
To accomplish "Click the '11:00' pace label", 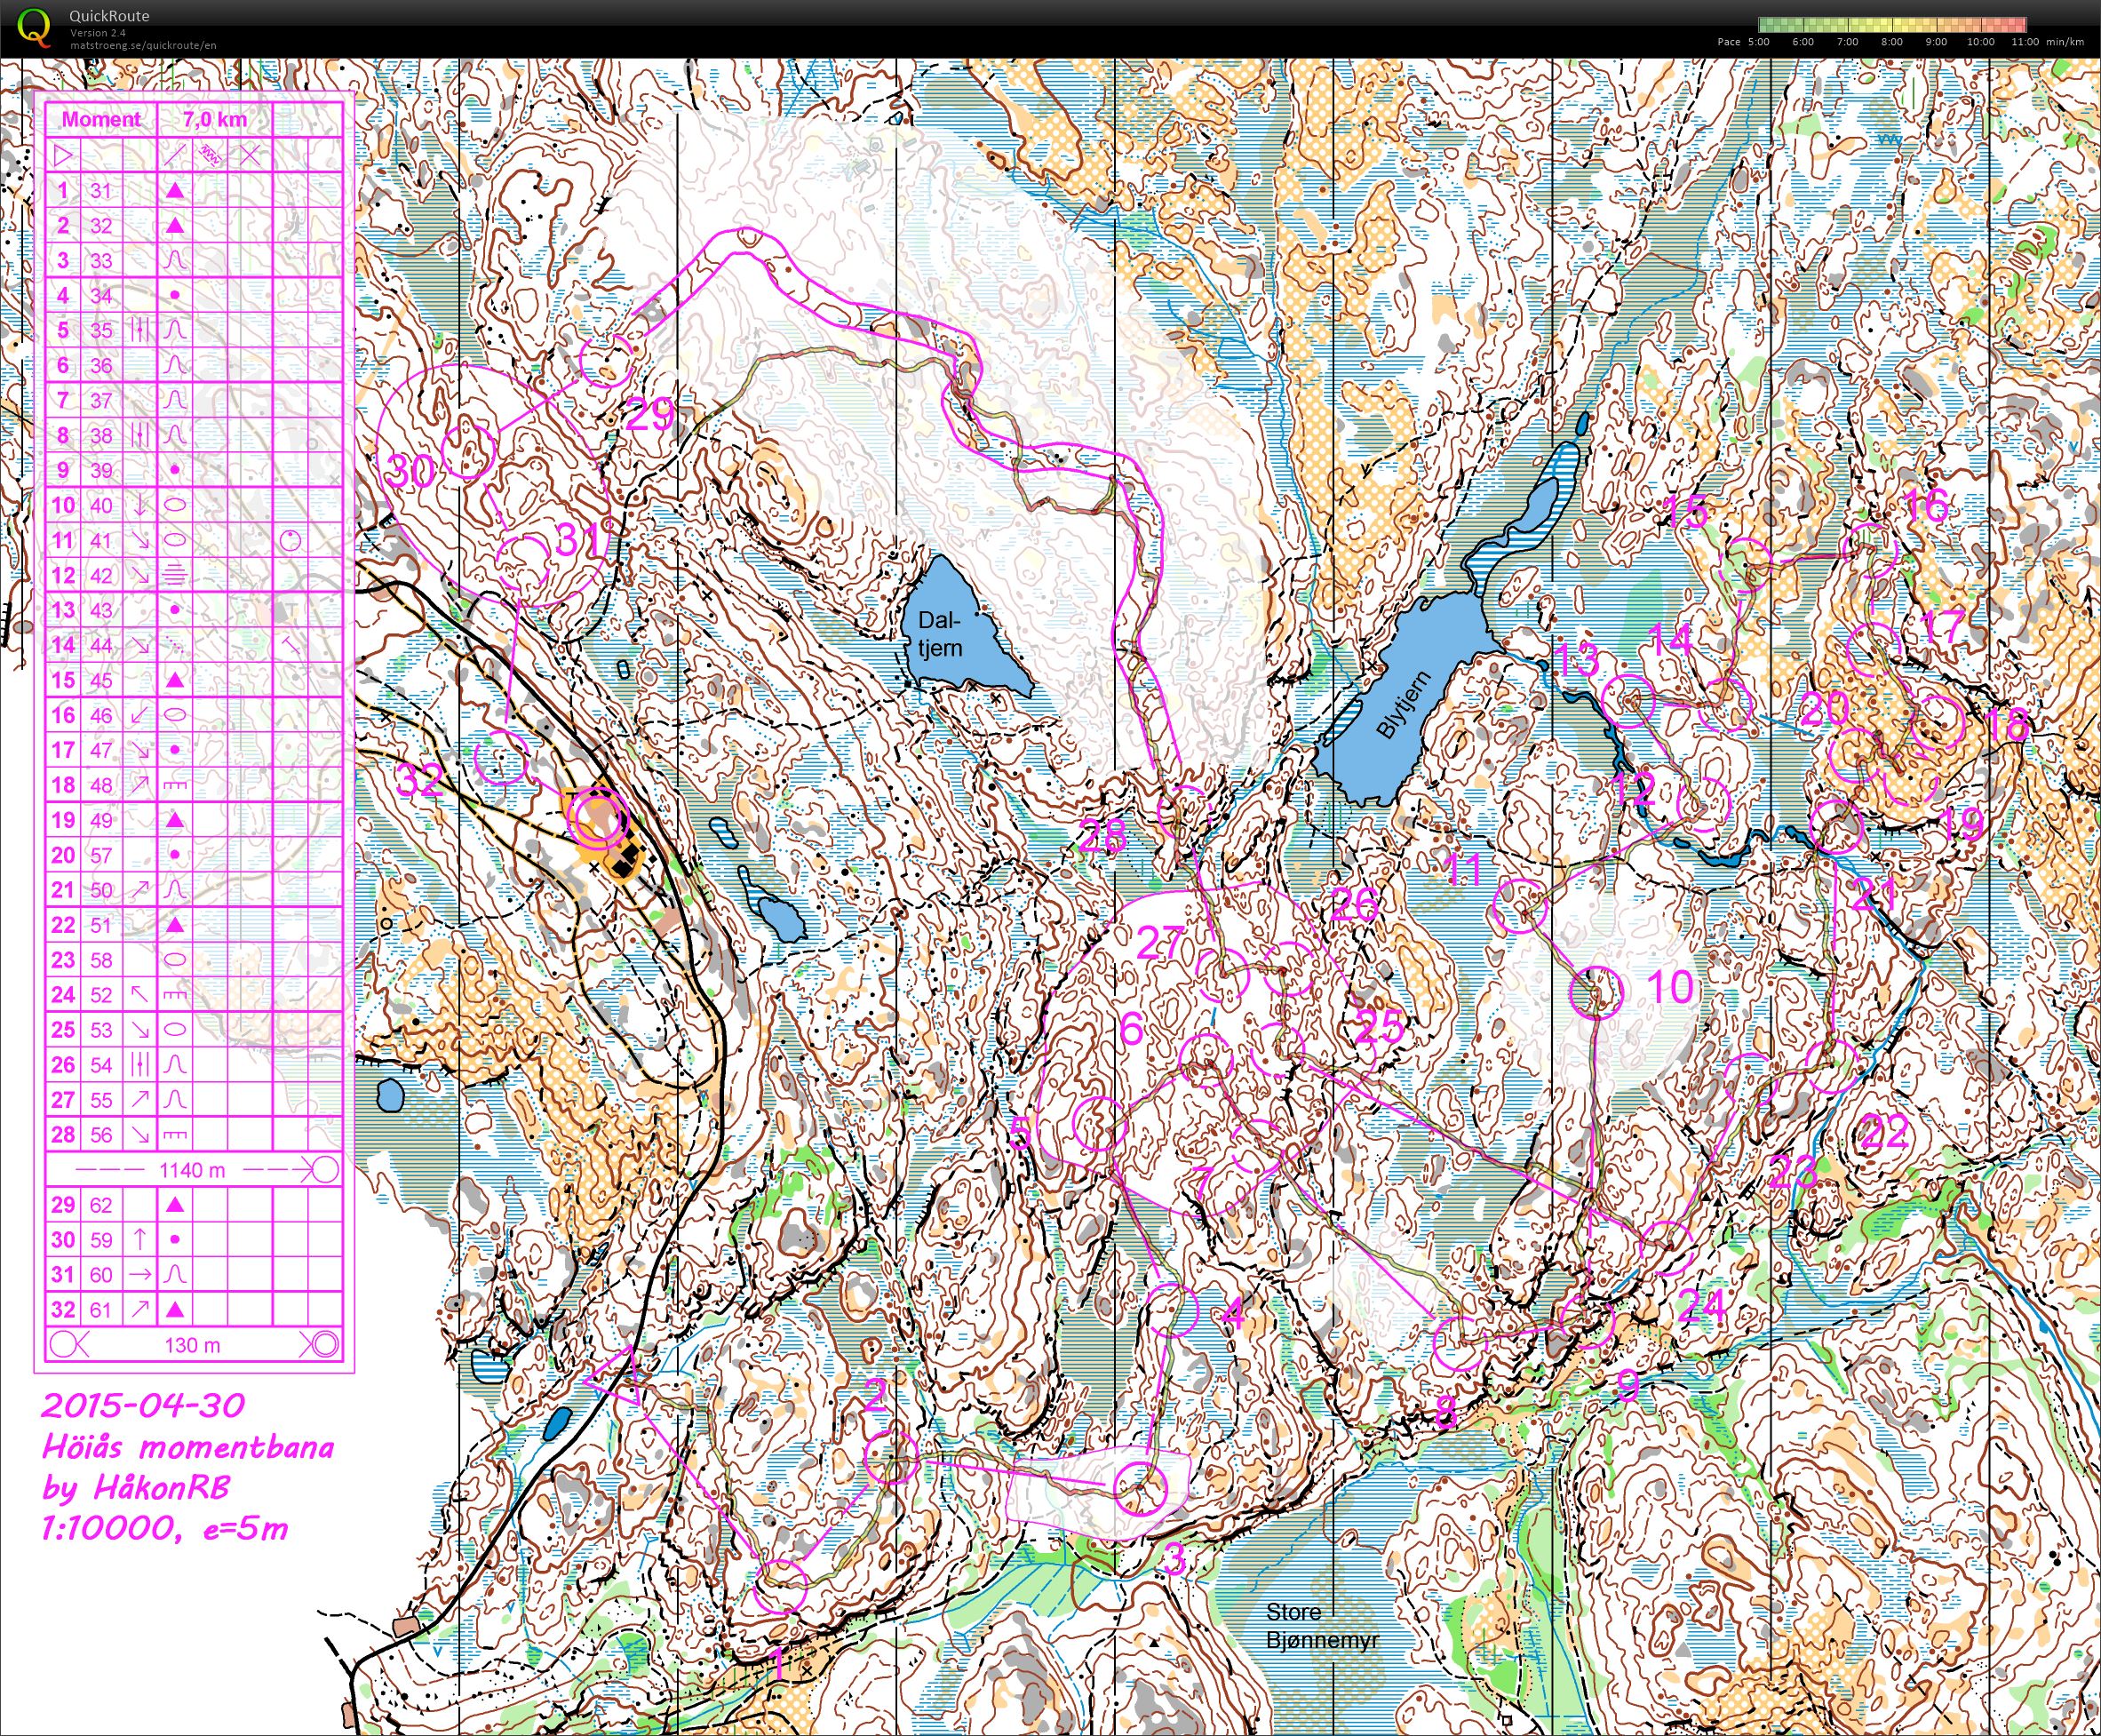I will click(2025, 42).
